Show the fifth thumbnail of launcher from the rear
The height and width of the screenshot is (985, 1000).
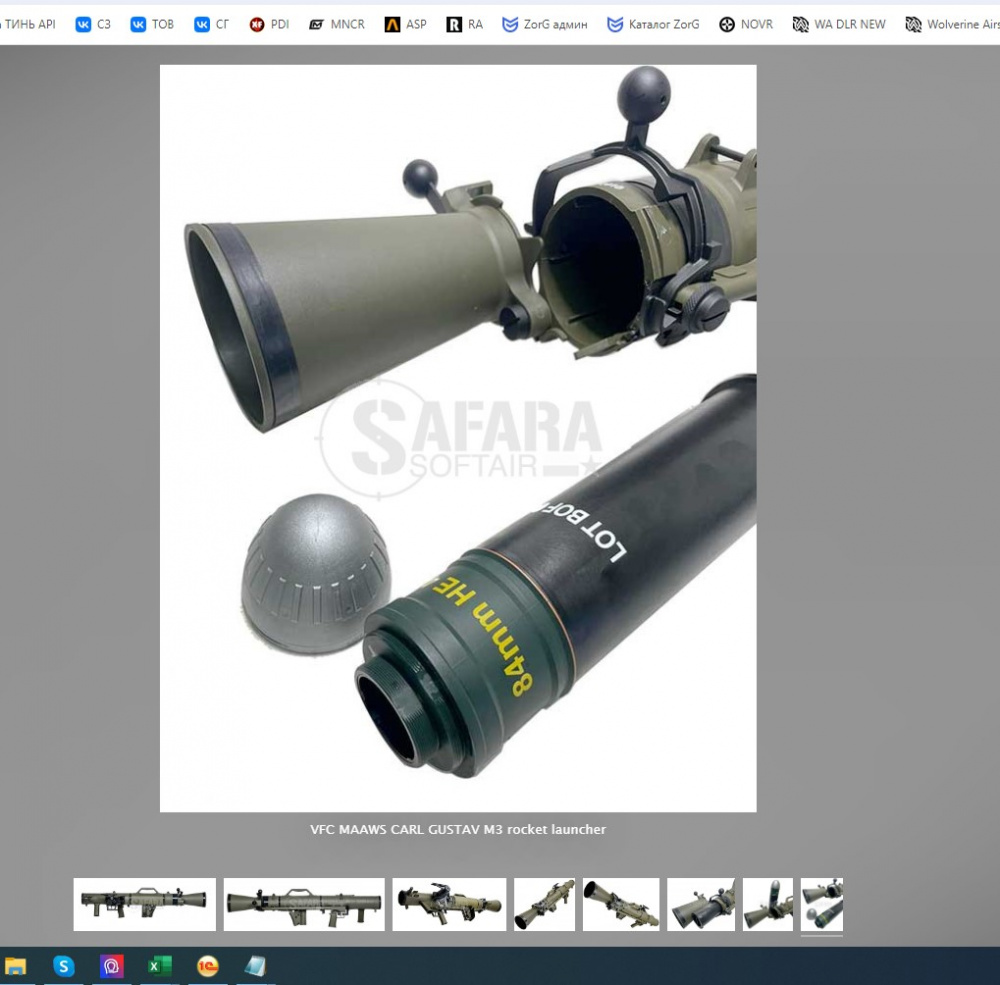coord(621,904)
